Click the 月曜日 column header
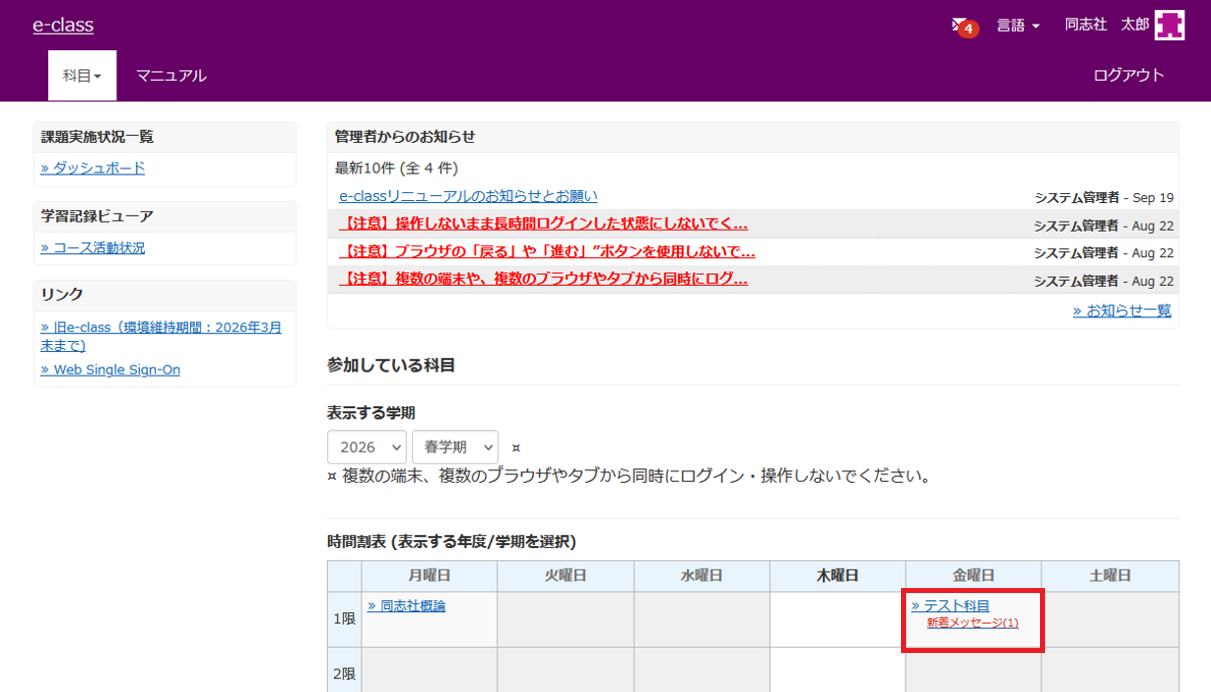1211x692 pixels. pos(430,576)
